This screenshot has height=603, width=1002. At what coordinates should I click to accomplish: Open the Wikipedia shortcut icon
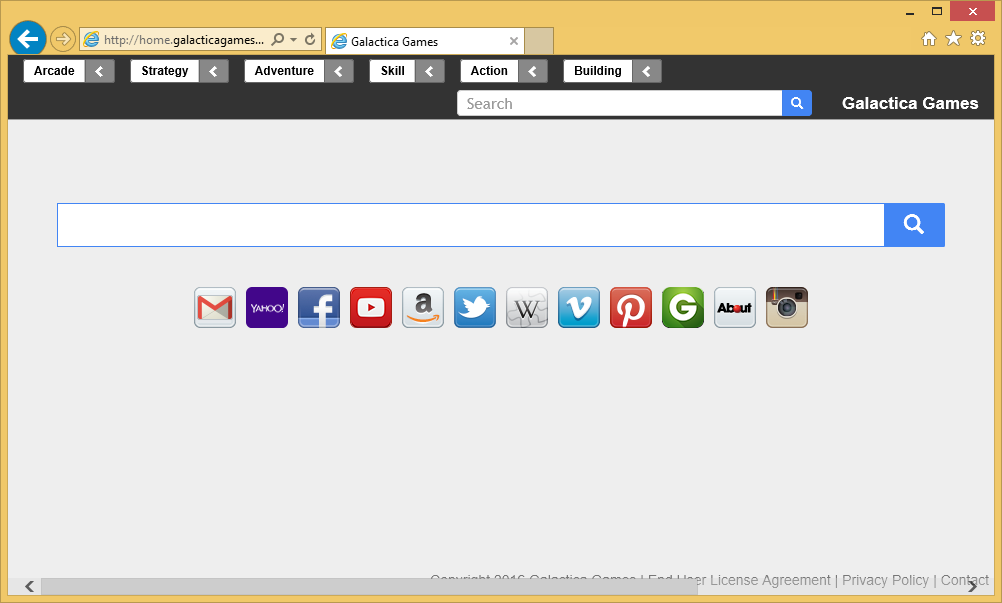coord(527,308)
